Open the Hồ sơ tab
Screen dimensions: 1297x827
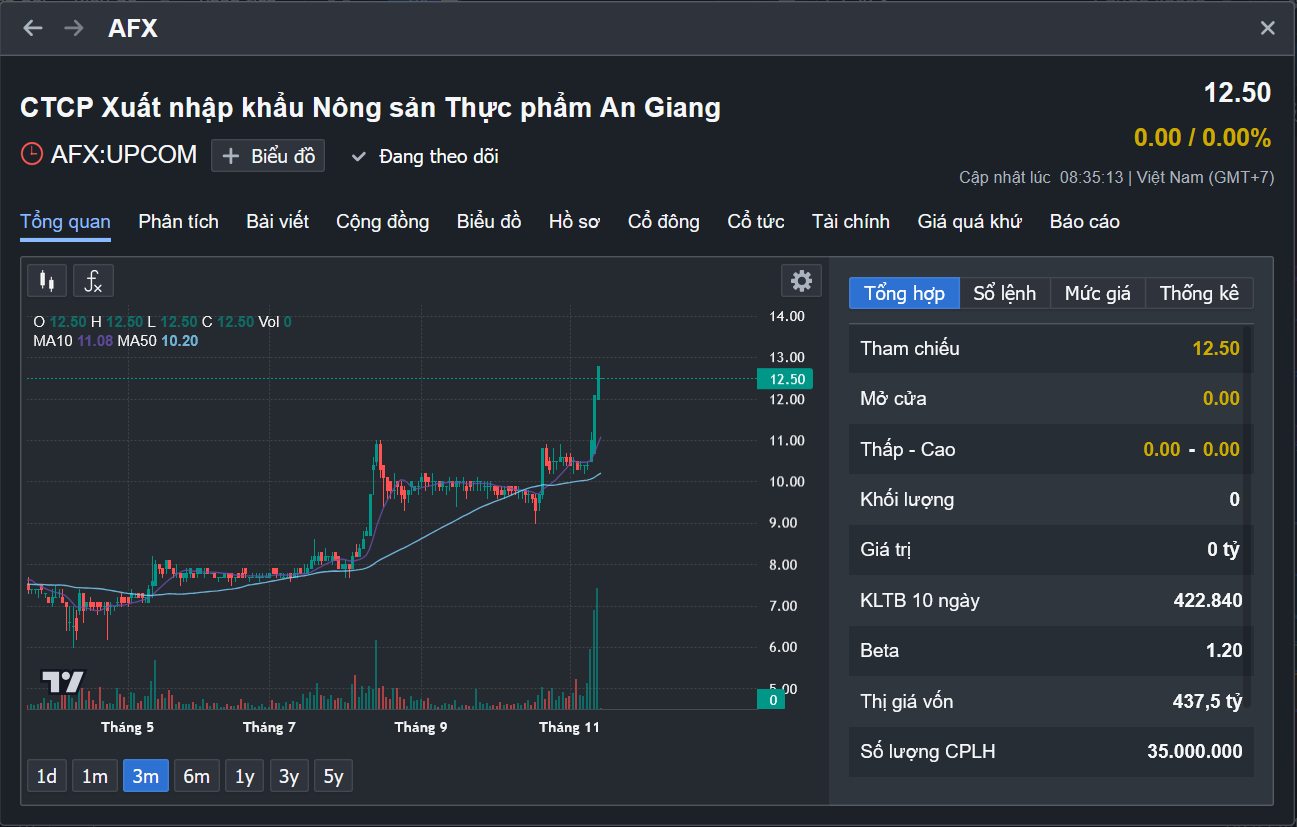(x=574, y=222)
